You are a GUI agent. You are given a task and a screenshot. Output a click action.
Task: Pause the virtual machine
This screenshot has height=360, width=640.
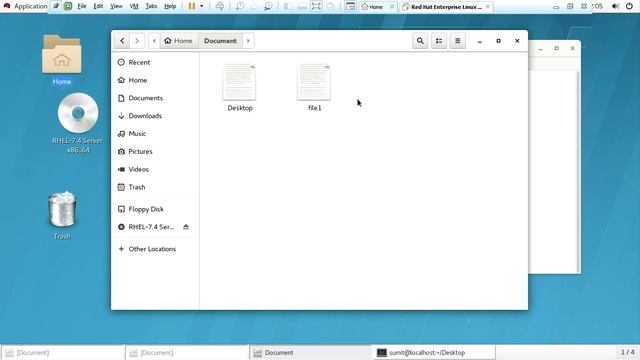tap(191, 6)
